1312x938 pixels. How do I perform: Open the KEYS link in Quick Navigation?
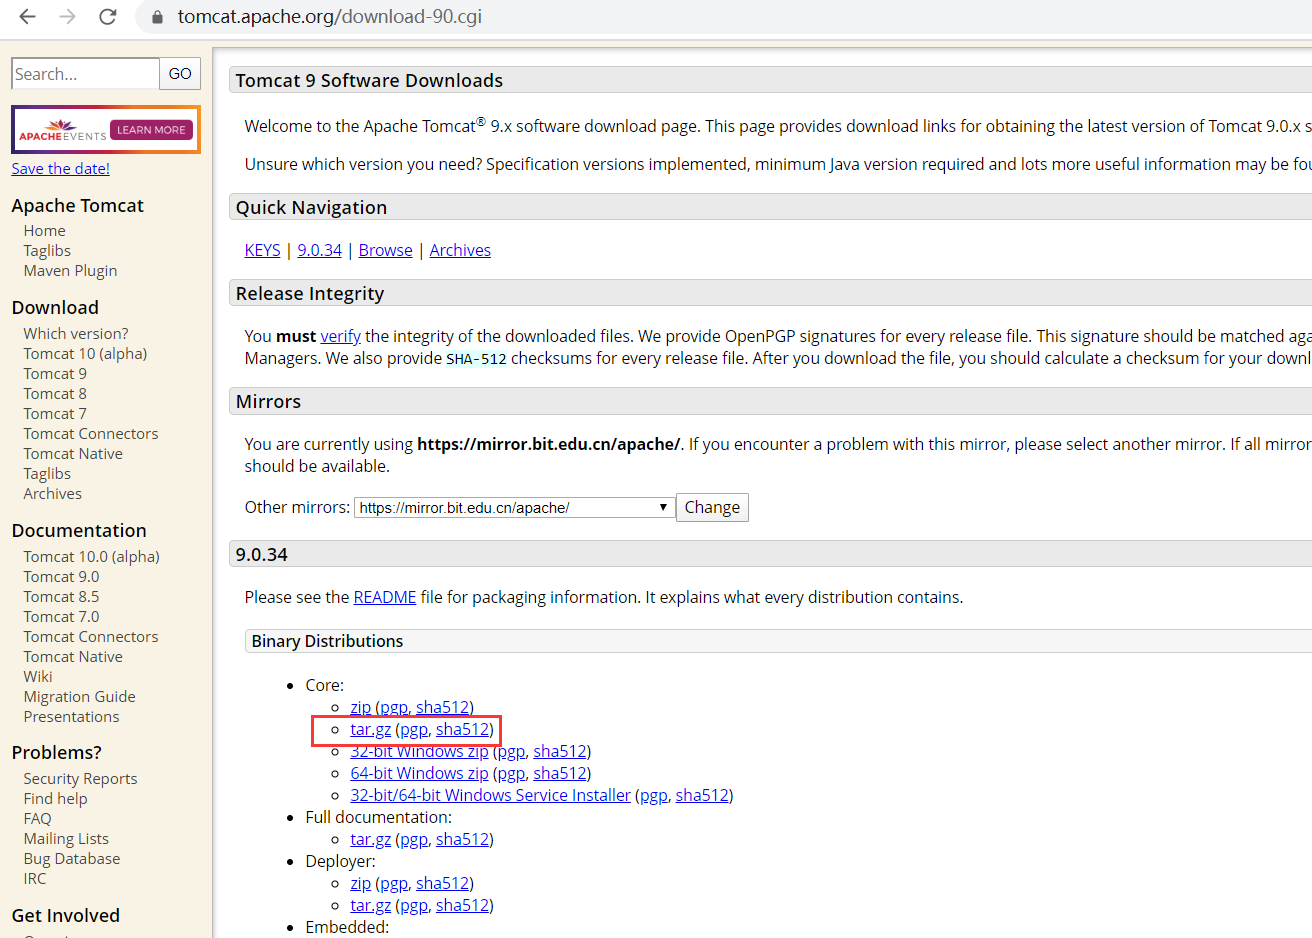pos(262,250)
